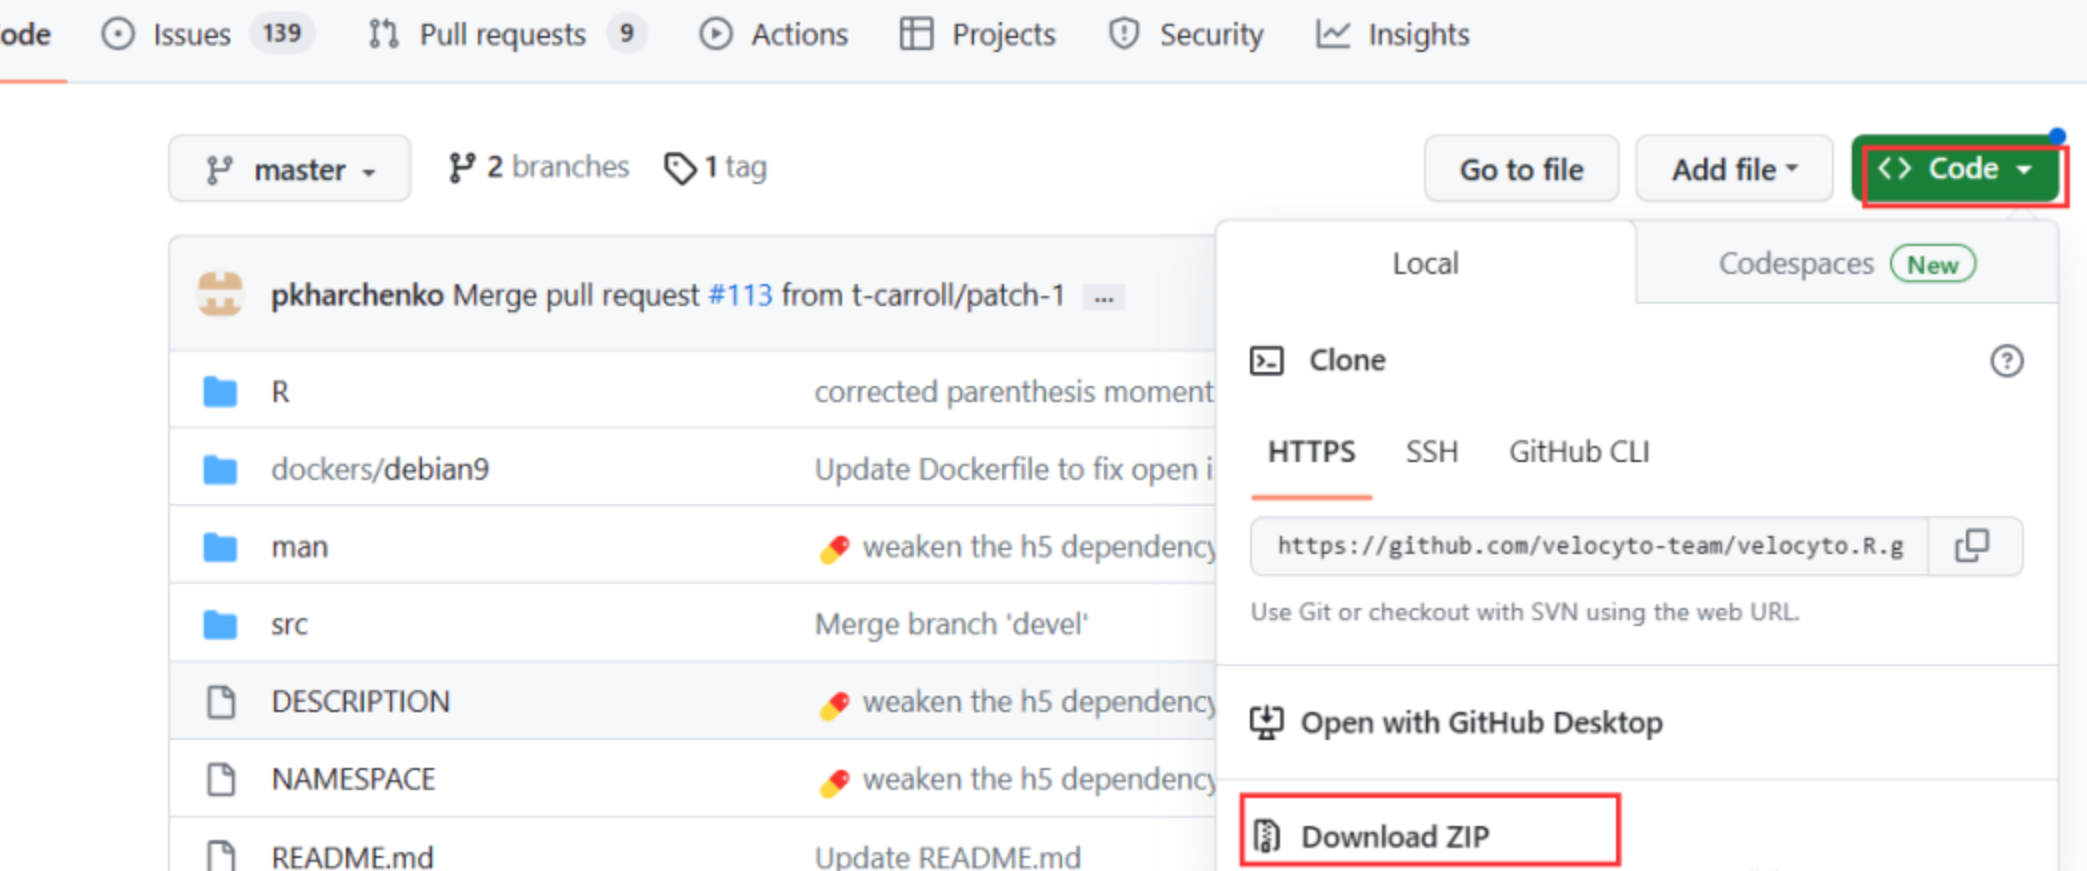The image size is (2087, 871).
Task: Open the Projects tab
Action: click(977, 34)
